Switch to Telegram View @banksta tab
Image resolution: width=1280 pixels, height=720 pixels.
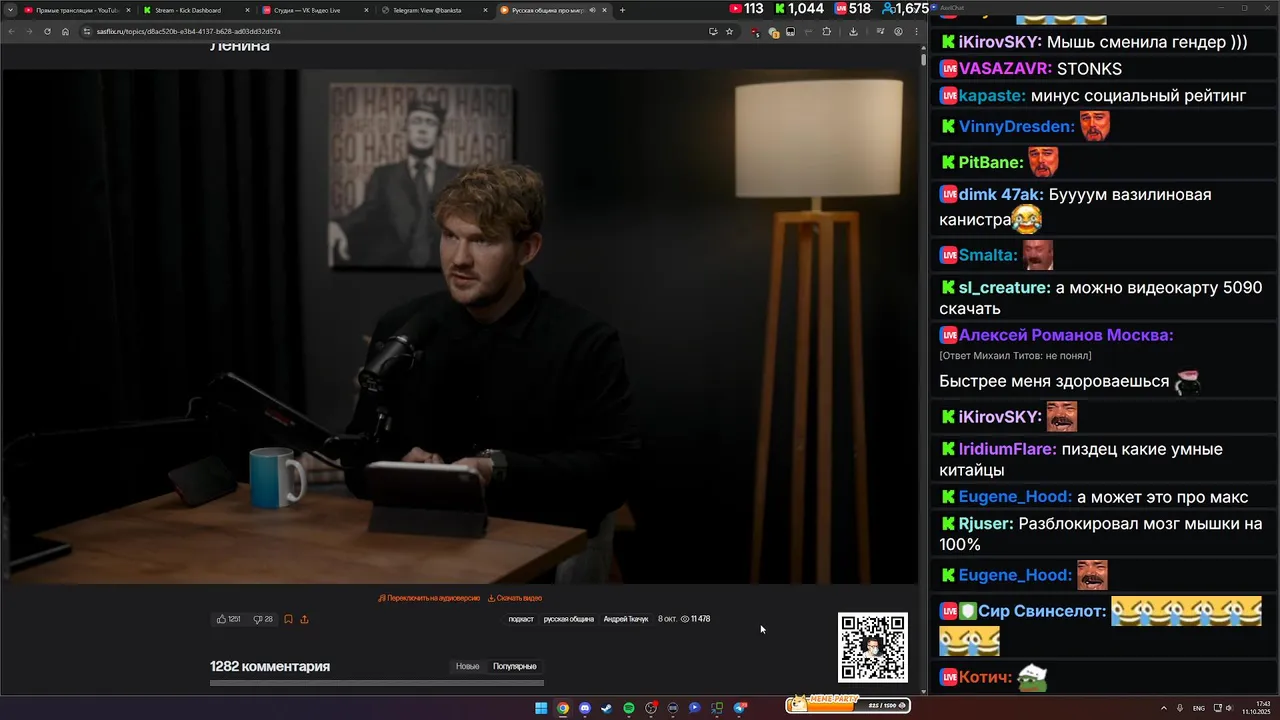[x=434, y=10]
